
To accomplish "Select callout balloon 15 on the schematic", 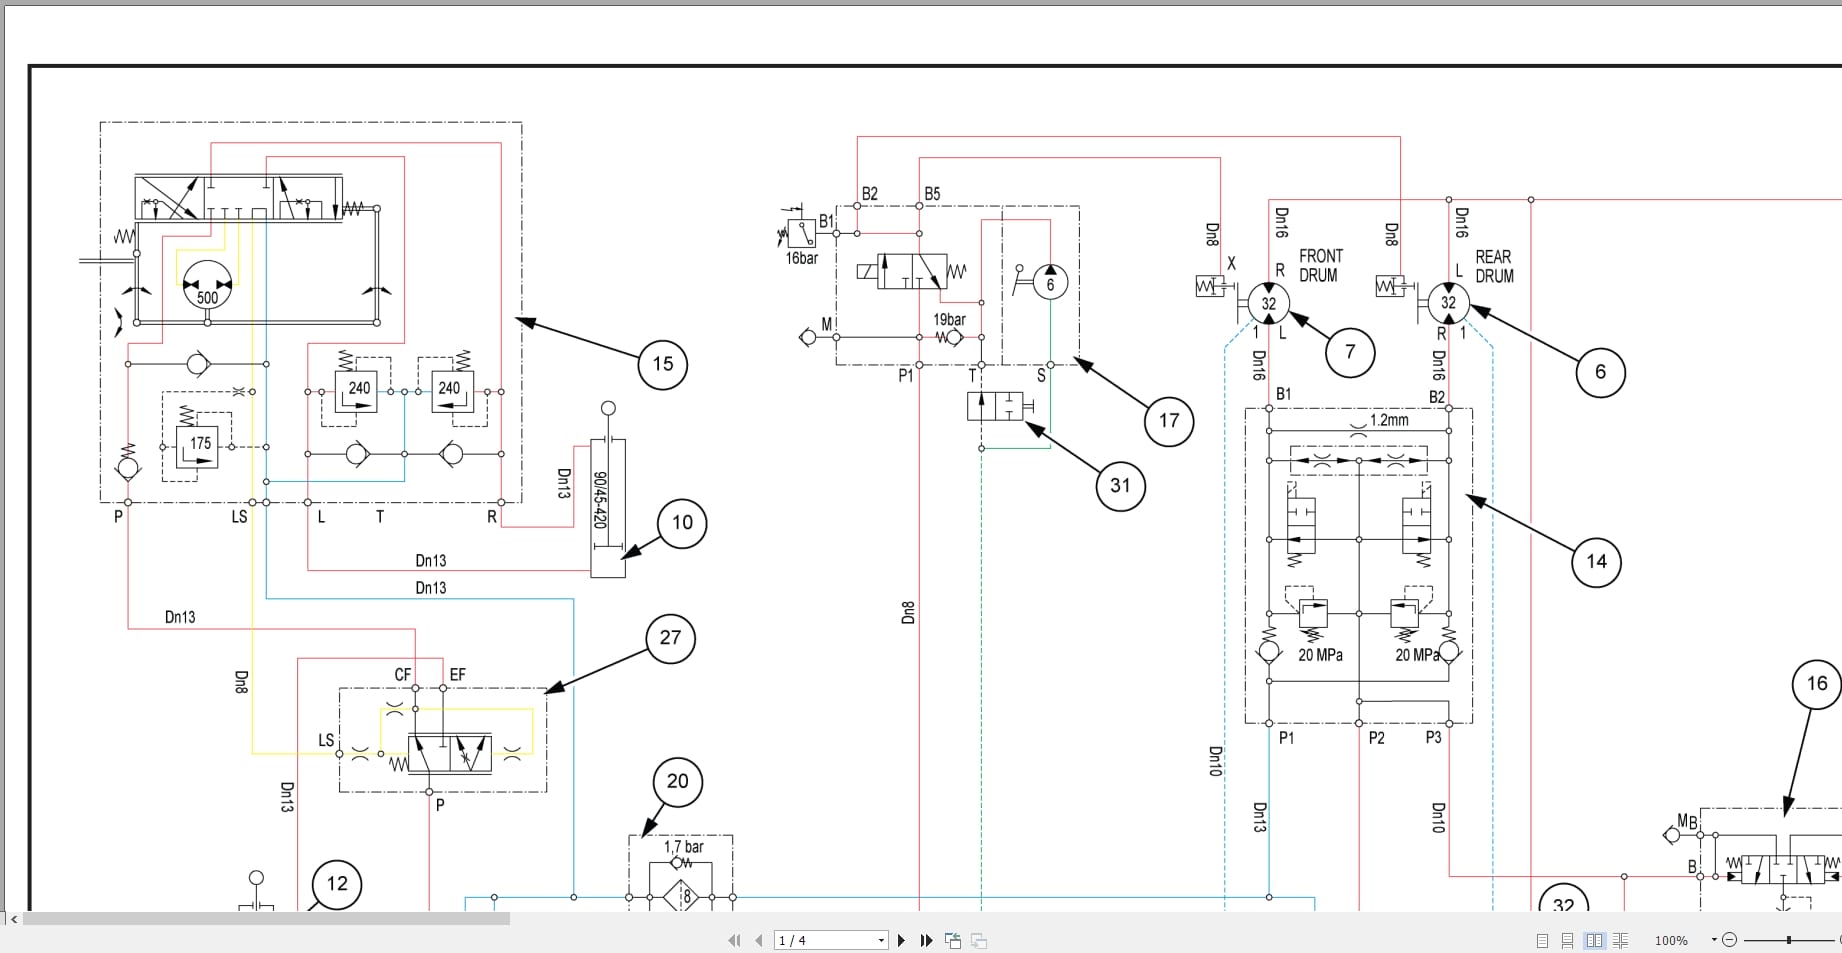I will (x=661, y=364).
